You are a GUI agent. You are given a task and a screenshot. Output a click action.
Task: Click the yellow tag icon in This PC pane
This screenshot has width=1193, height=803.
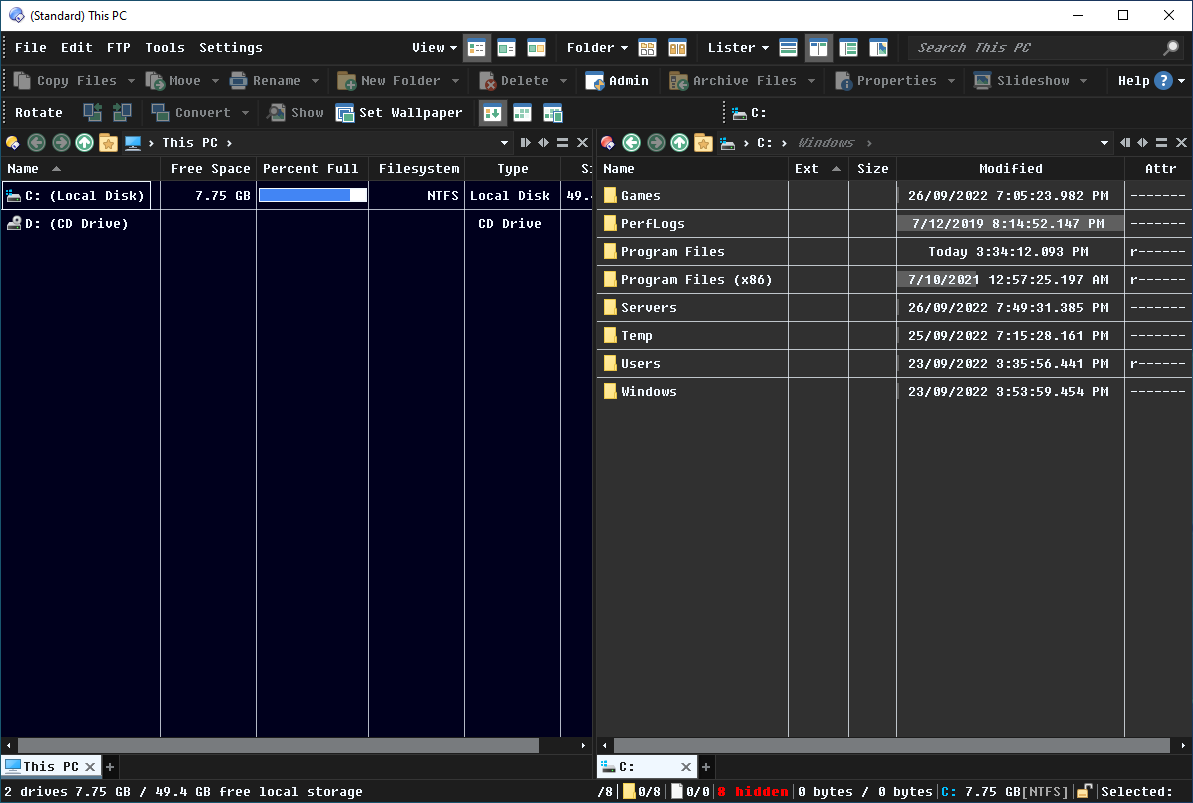pos(12,143)
